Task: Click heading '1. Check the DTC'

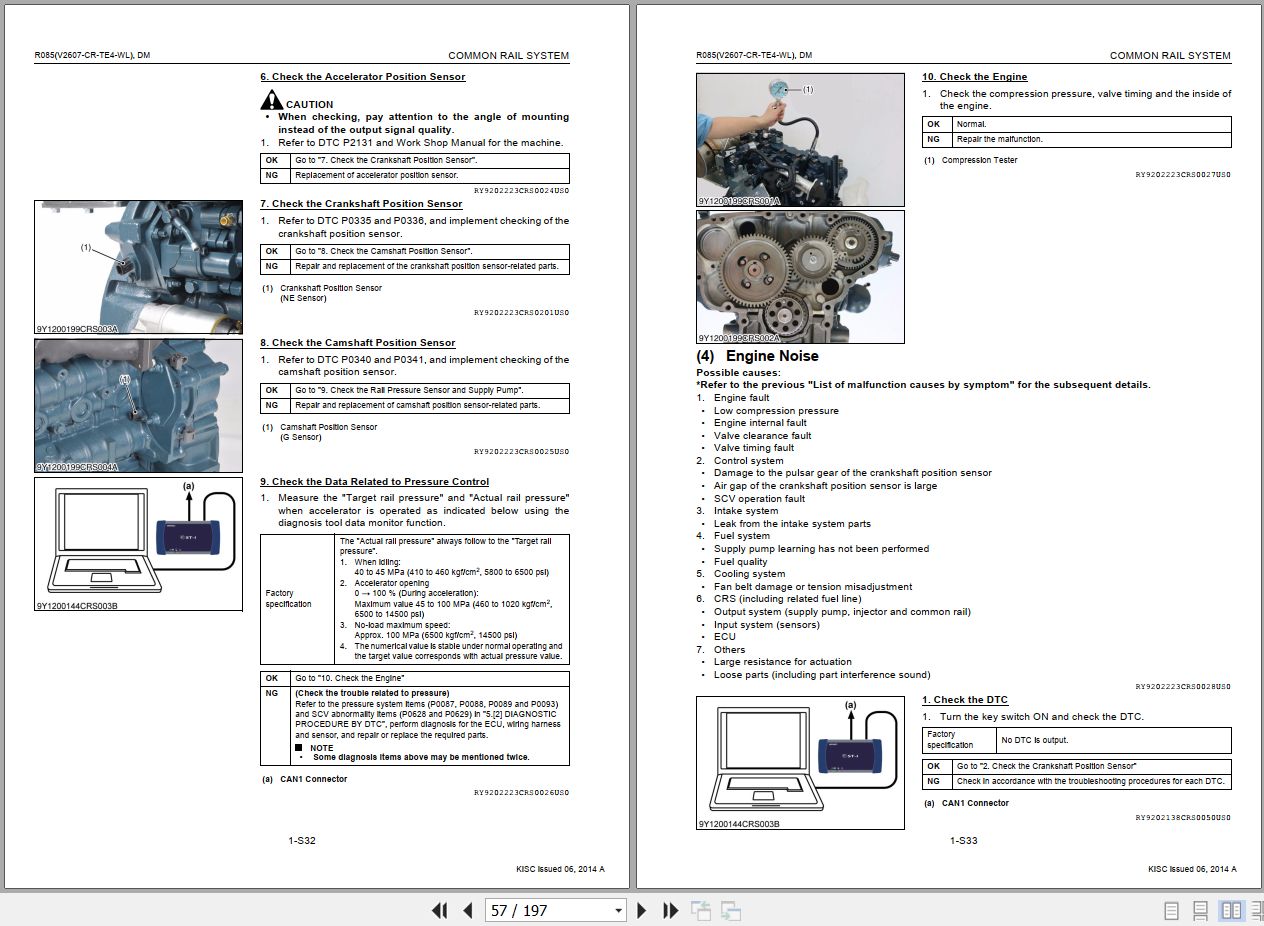Action: (963, 699)
